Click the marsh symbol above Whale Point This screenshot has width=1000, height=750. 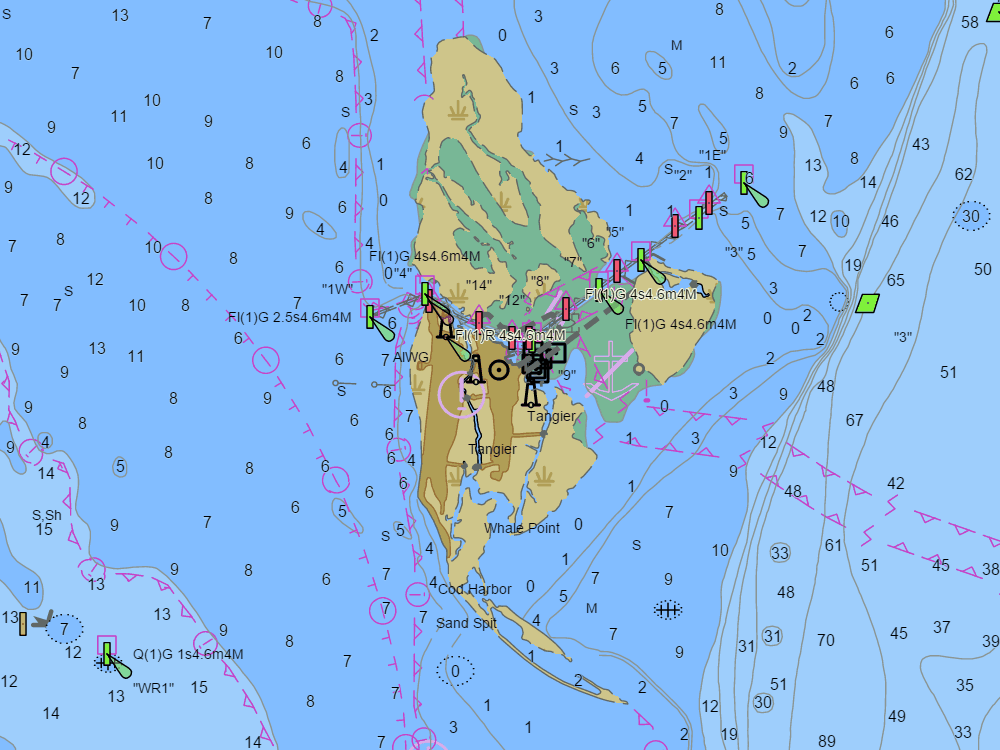pos(543,476)
